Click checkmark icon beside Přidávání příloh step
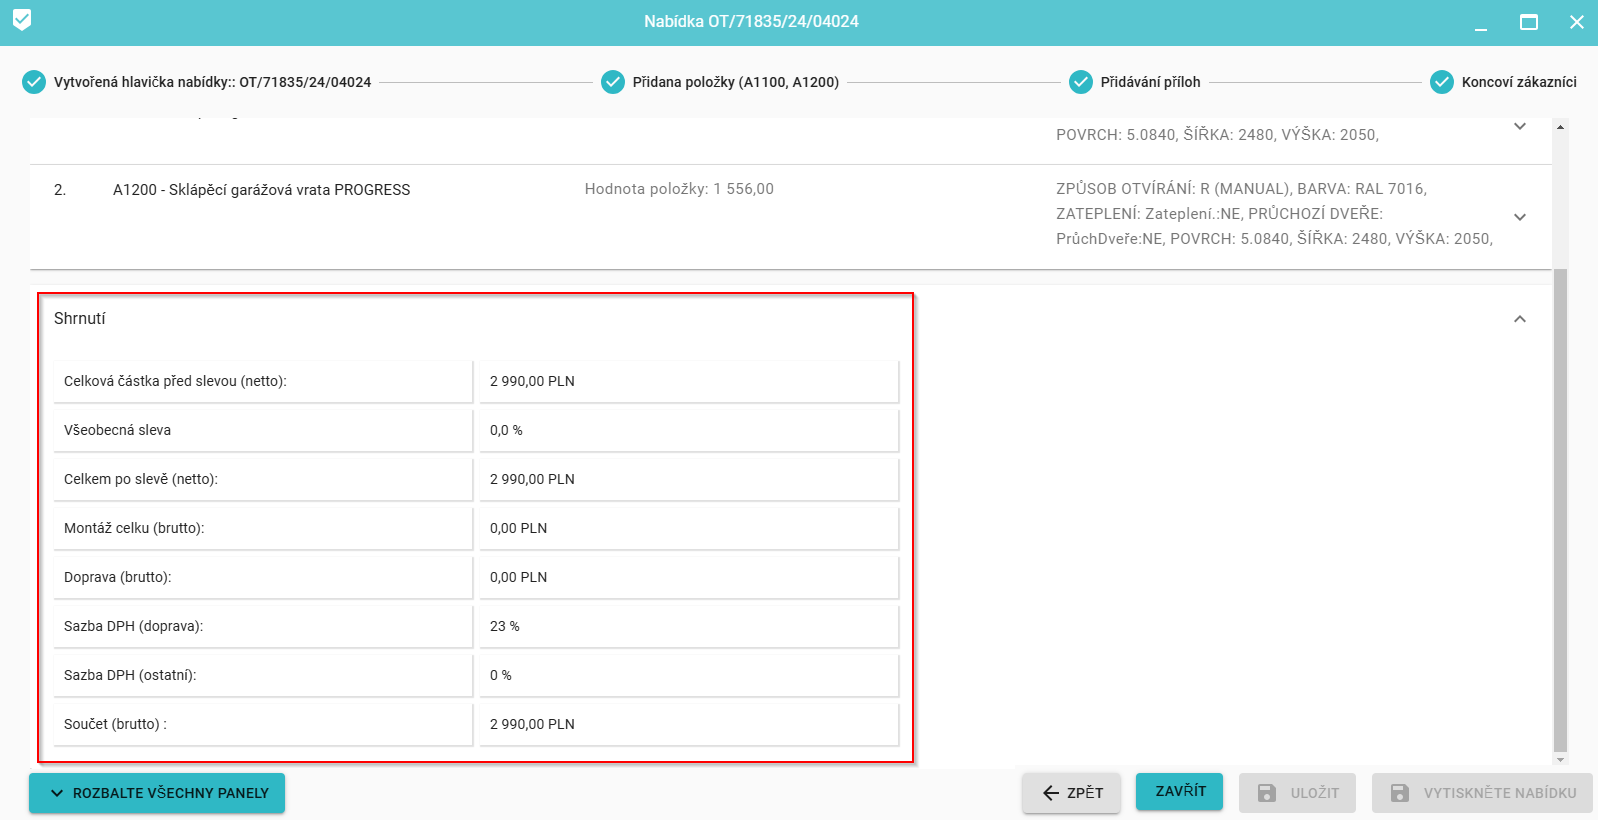 tap(1081, 82)
